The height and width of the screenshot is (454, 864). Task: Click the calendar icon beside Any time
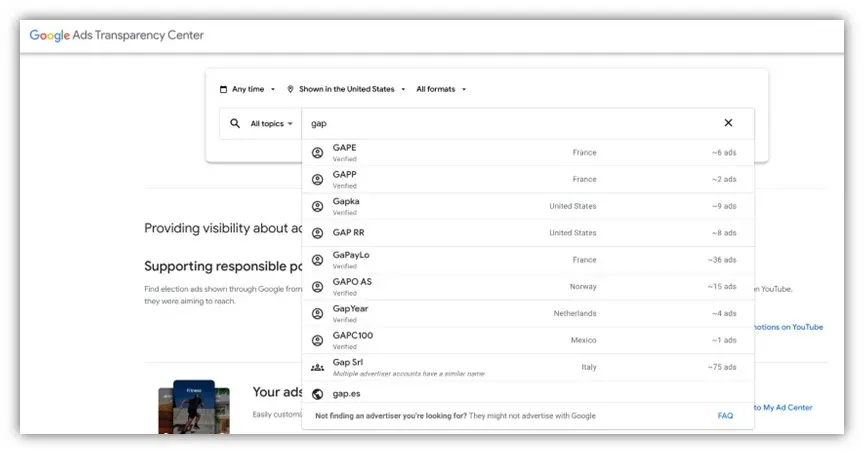(x=223, y=89)
